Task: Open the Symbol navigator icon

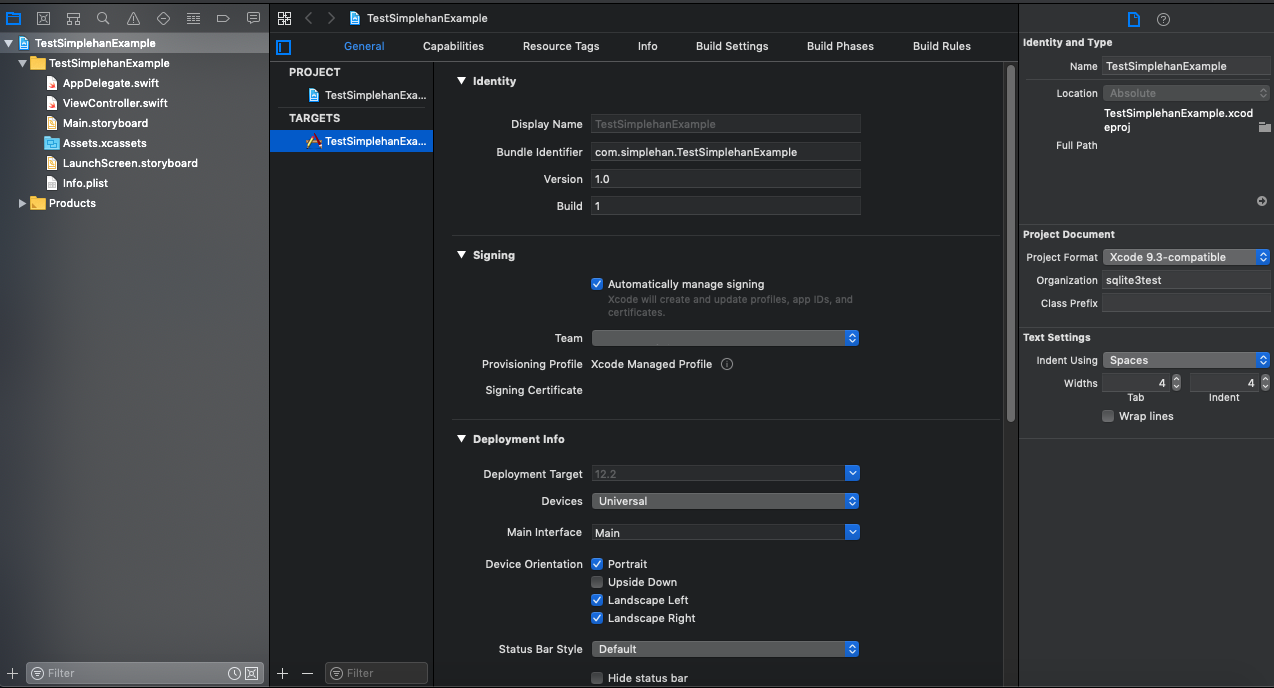Action: (73, 18)
